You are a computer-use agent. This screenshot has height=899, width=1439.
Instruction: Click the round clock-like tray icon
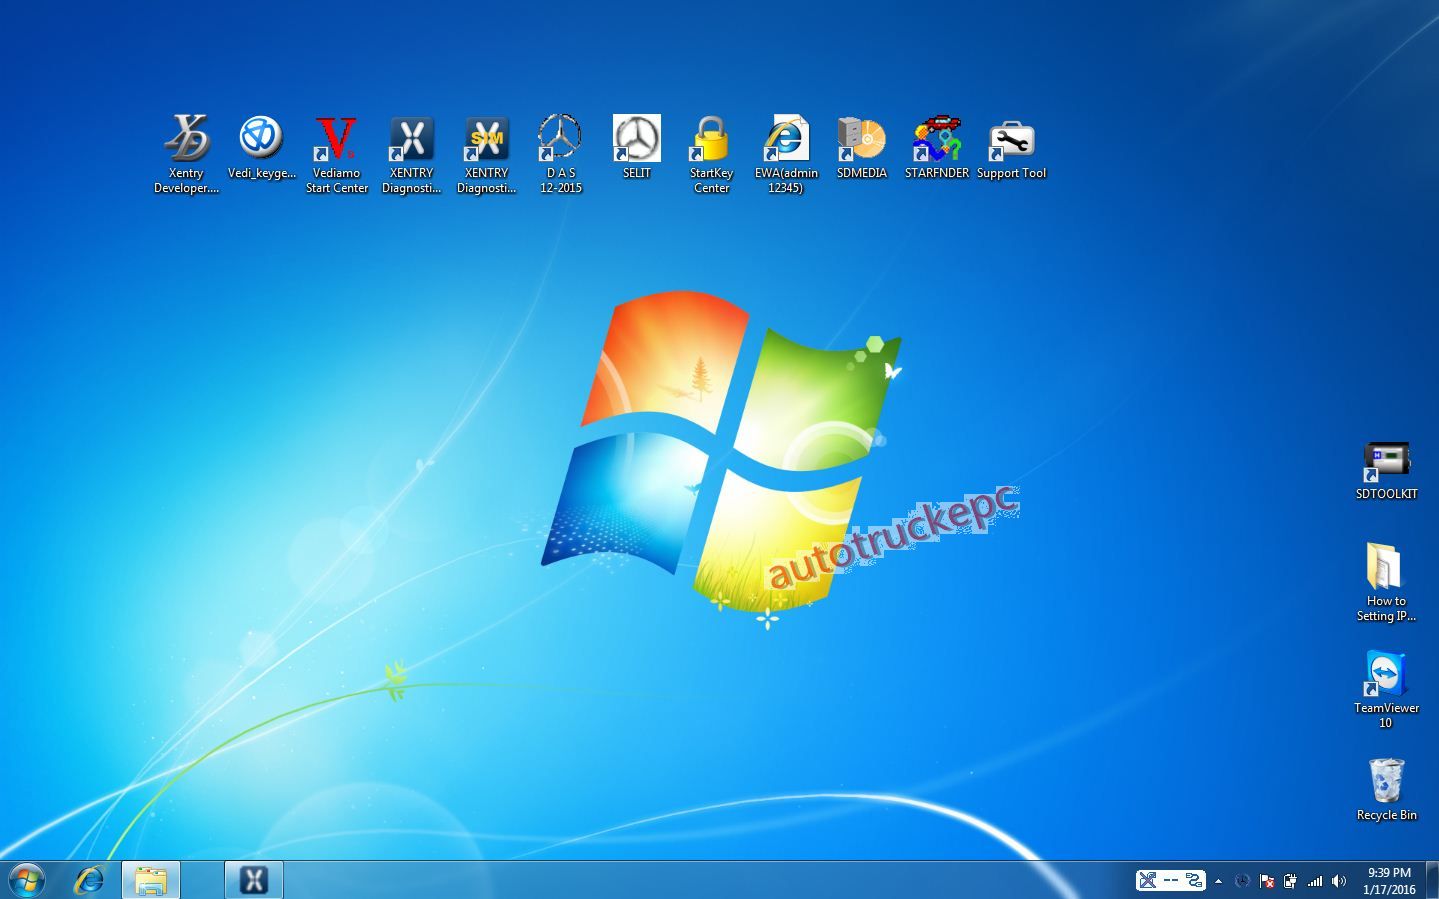tap(1242, 881)
